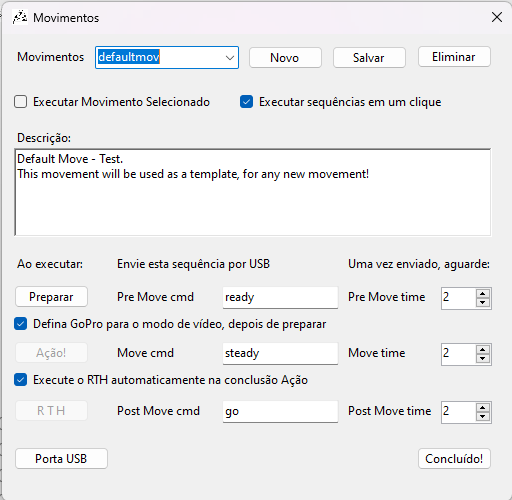Uncheck Executar sequências em um clique
The width and height of the screenshot is (512, 500).
246,102
